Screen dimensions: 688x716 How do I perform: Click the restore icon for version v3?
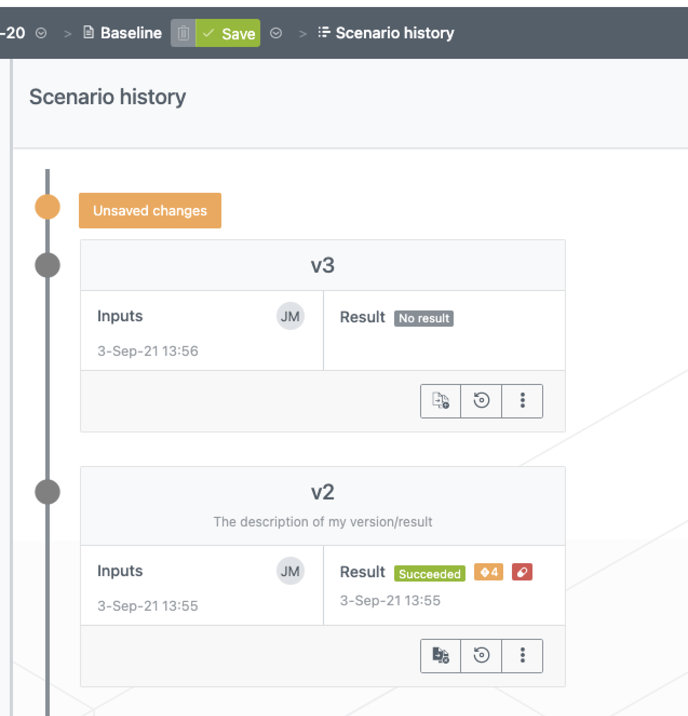(482, 401)
